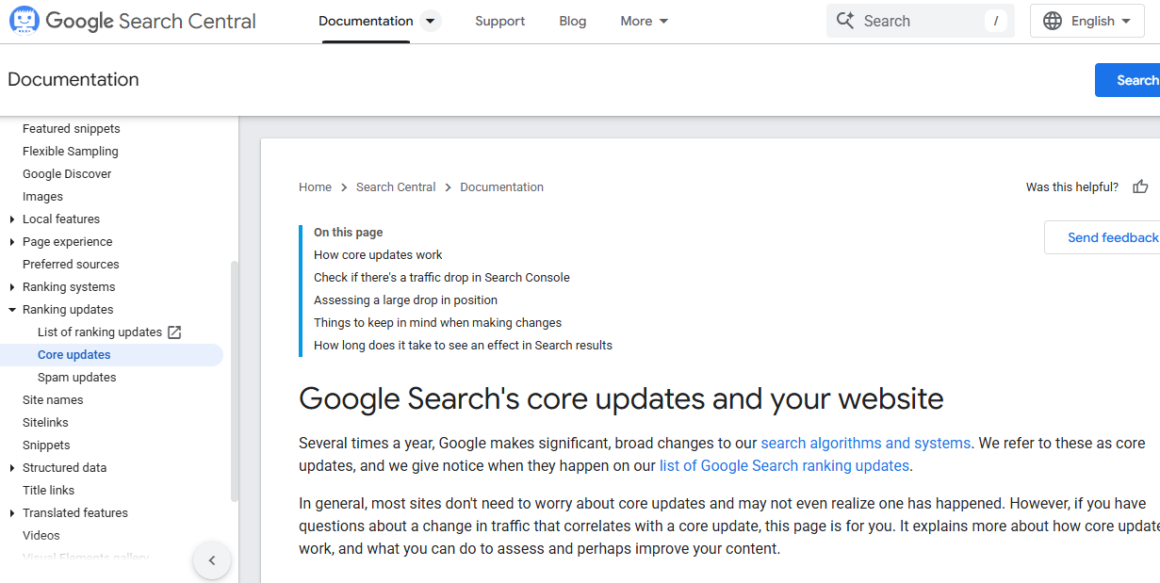Open the Documentation dropdown menu
This screenshot has height=583, width=1160.
click(430, 20)
